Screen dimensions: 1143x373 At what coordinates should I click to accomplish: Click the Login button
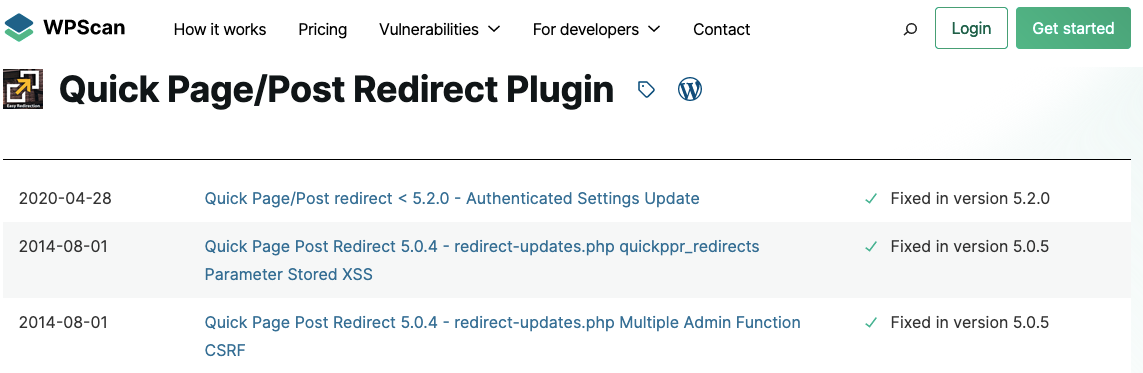(971, 28)
